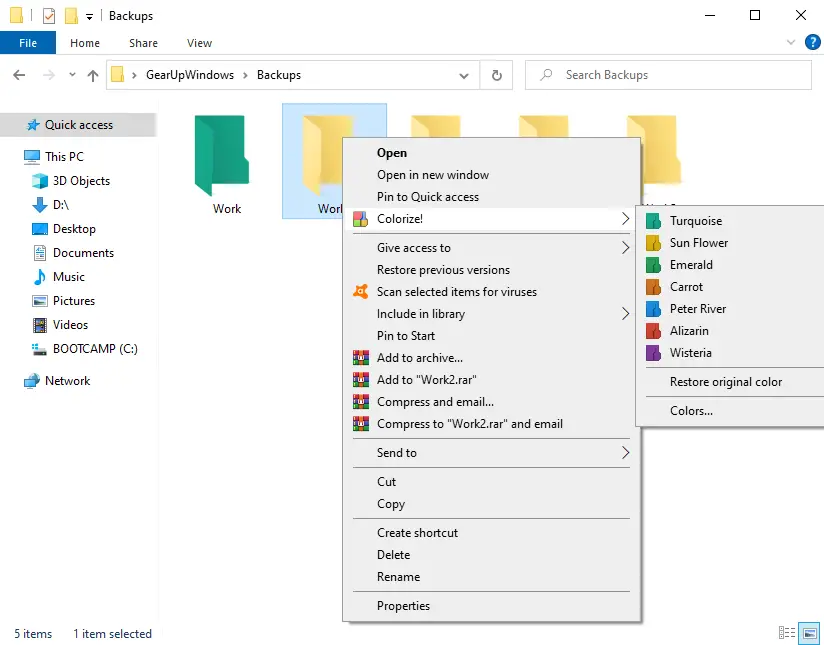Viewport: 824px width, 645px height.
Task: Click the Colorize! menu icon
Action: 360,219
